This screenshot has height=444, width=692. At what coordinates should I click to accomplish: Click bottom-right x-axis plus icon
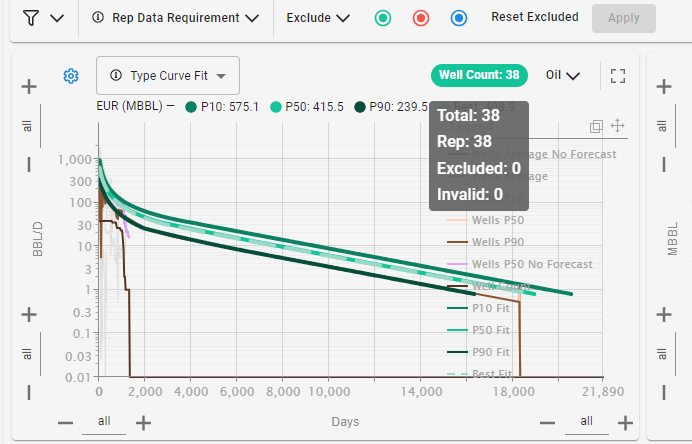point(625,423)
